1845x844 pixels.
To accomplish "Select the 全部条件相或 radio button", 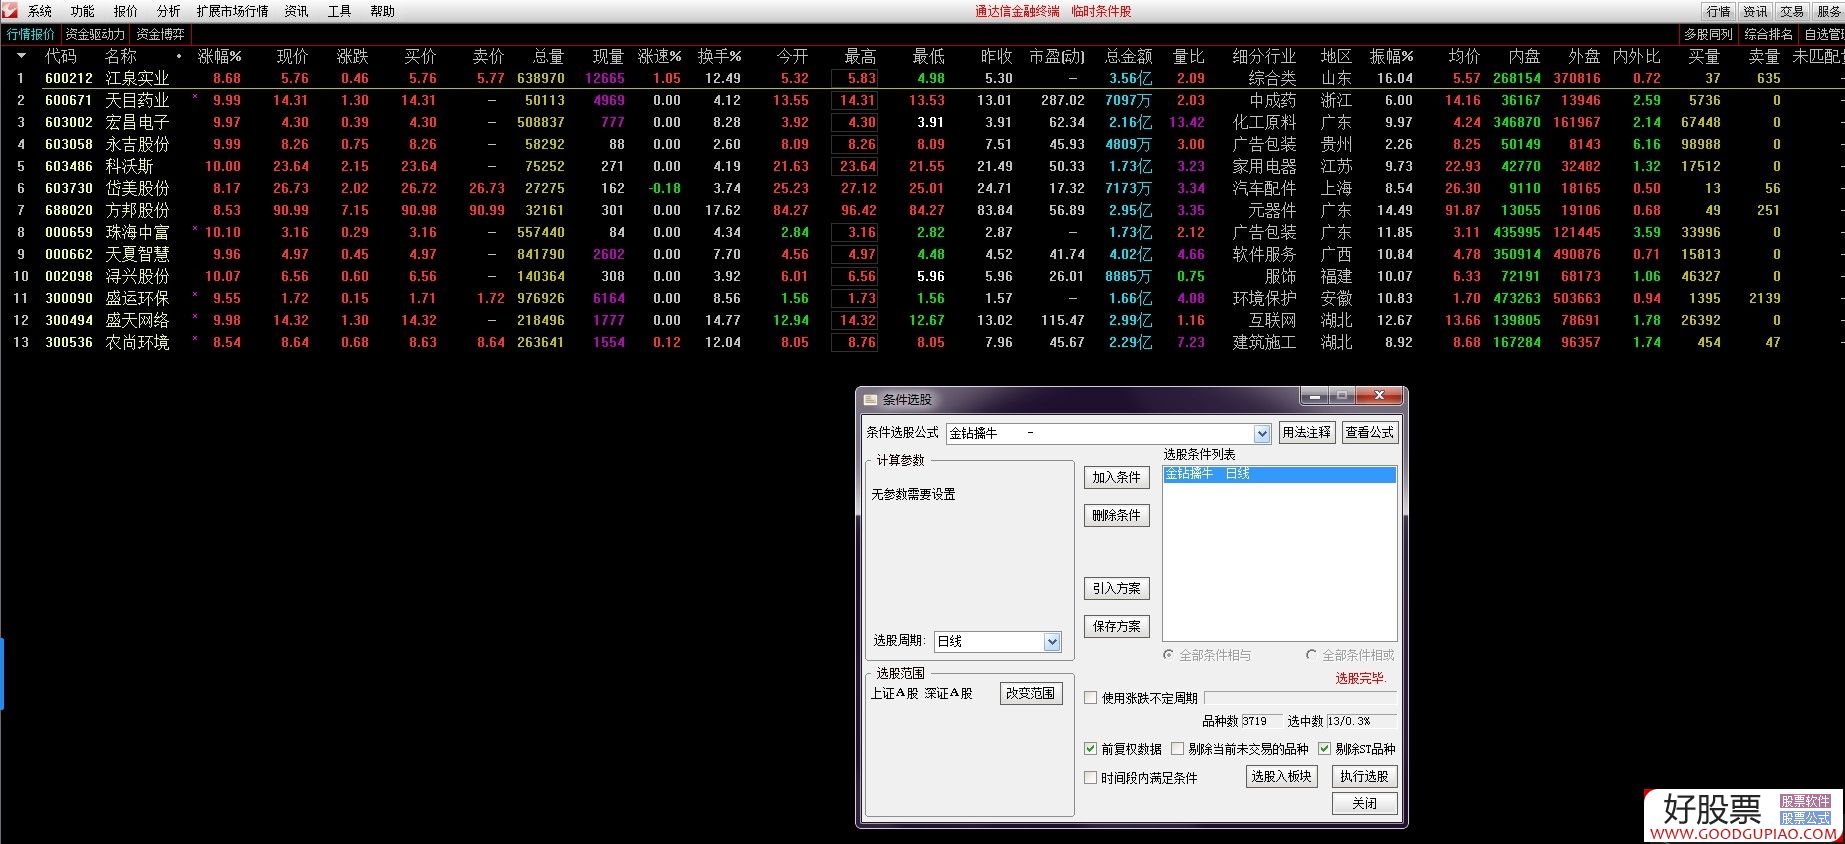I will [1311, 655].
